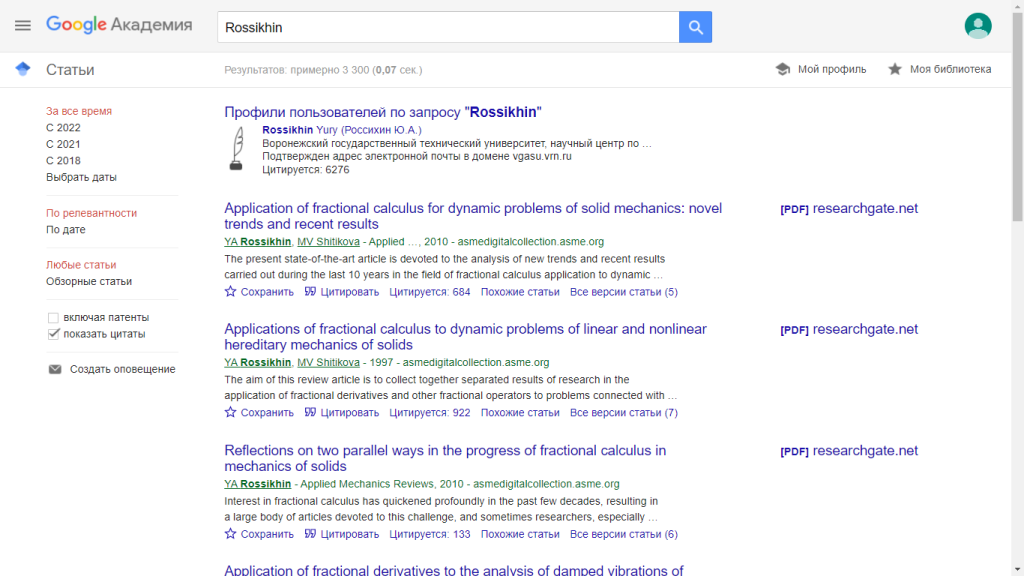This screenshot has height=576, width=1024.
Task: Click 'Похожие статьи' under 'Reflections' article
Action: pos(520,534)
